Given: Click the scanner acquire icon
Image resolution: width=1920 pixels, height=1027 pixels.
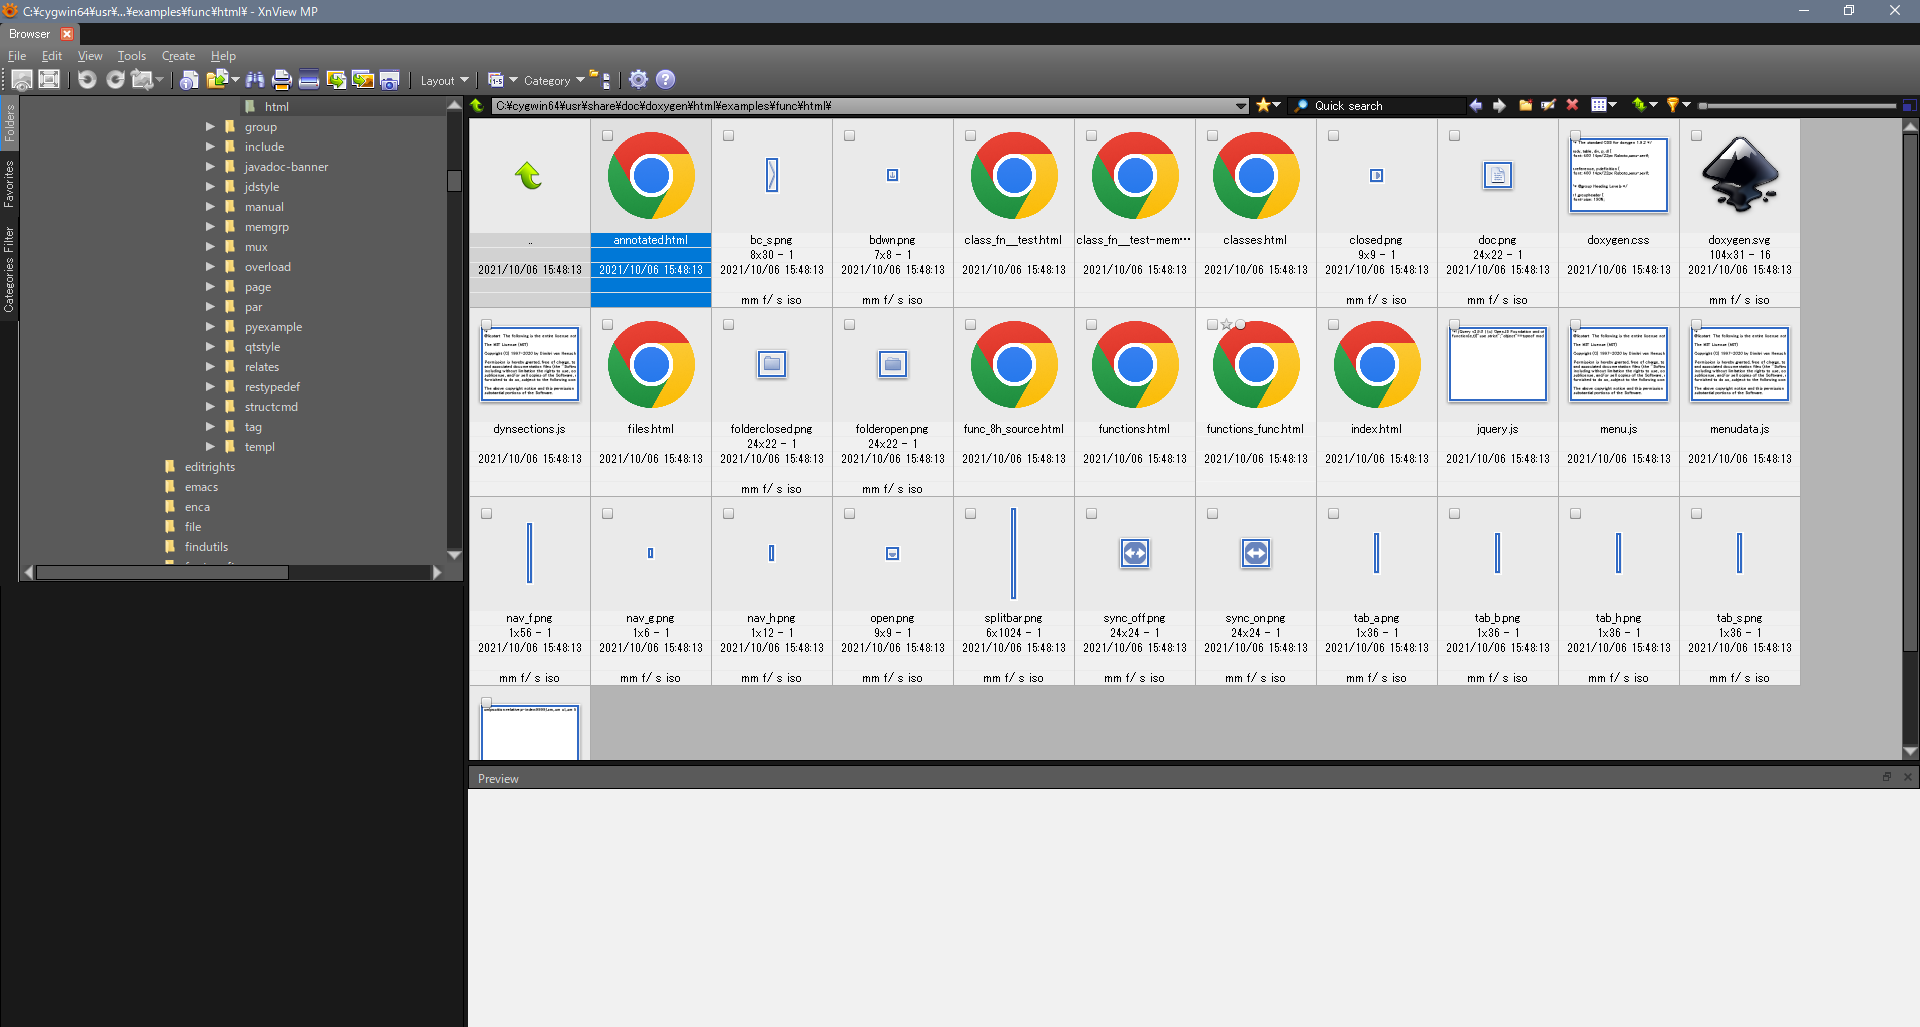Looking at the screenshot, I should point(309,80).
